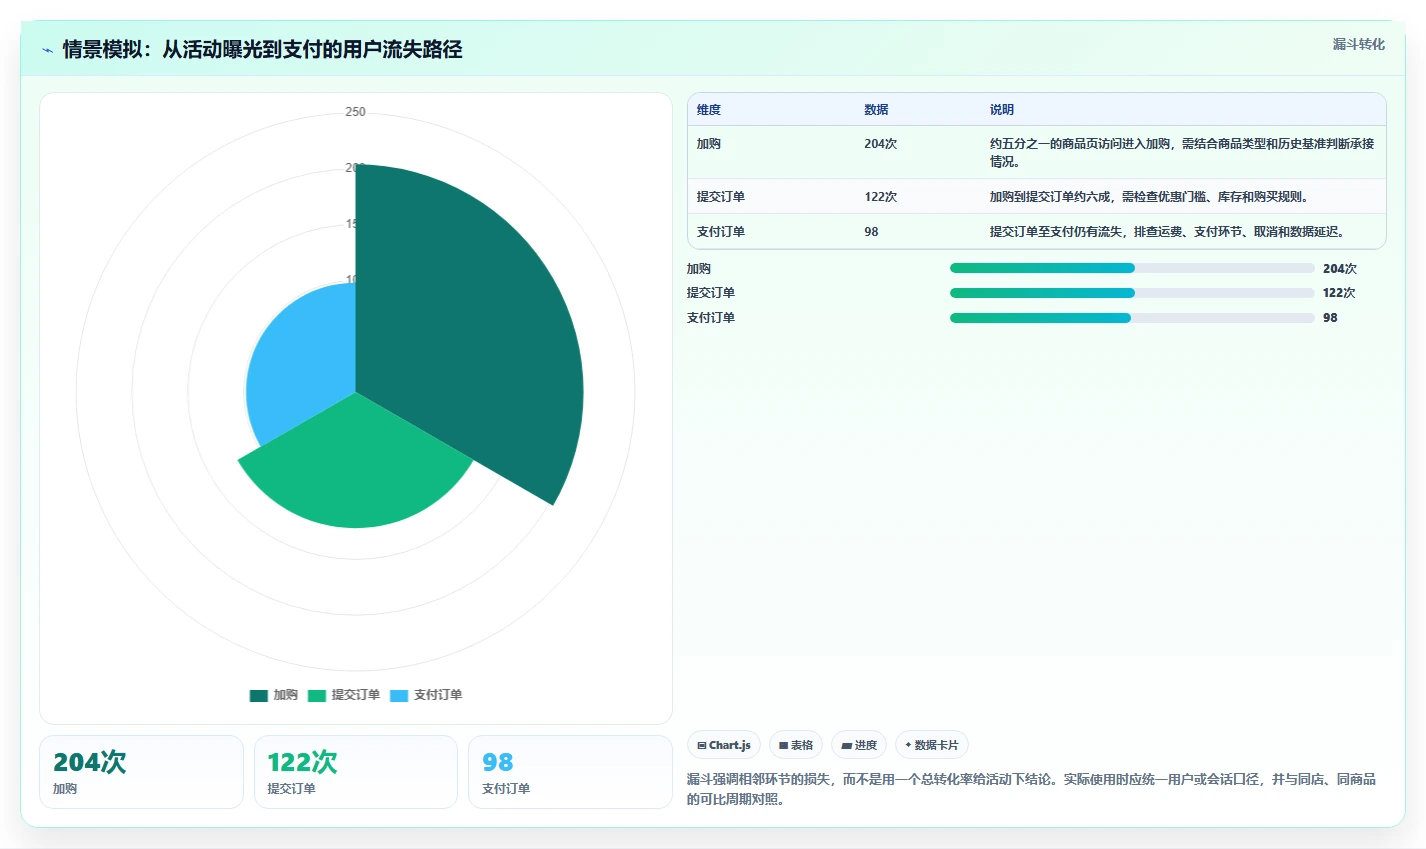Click the 98 cell in table
Image resolution: width=1426 pixels, height=849 pixels.
click(872, 232)
